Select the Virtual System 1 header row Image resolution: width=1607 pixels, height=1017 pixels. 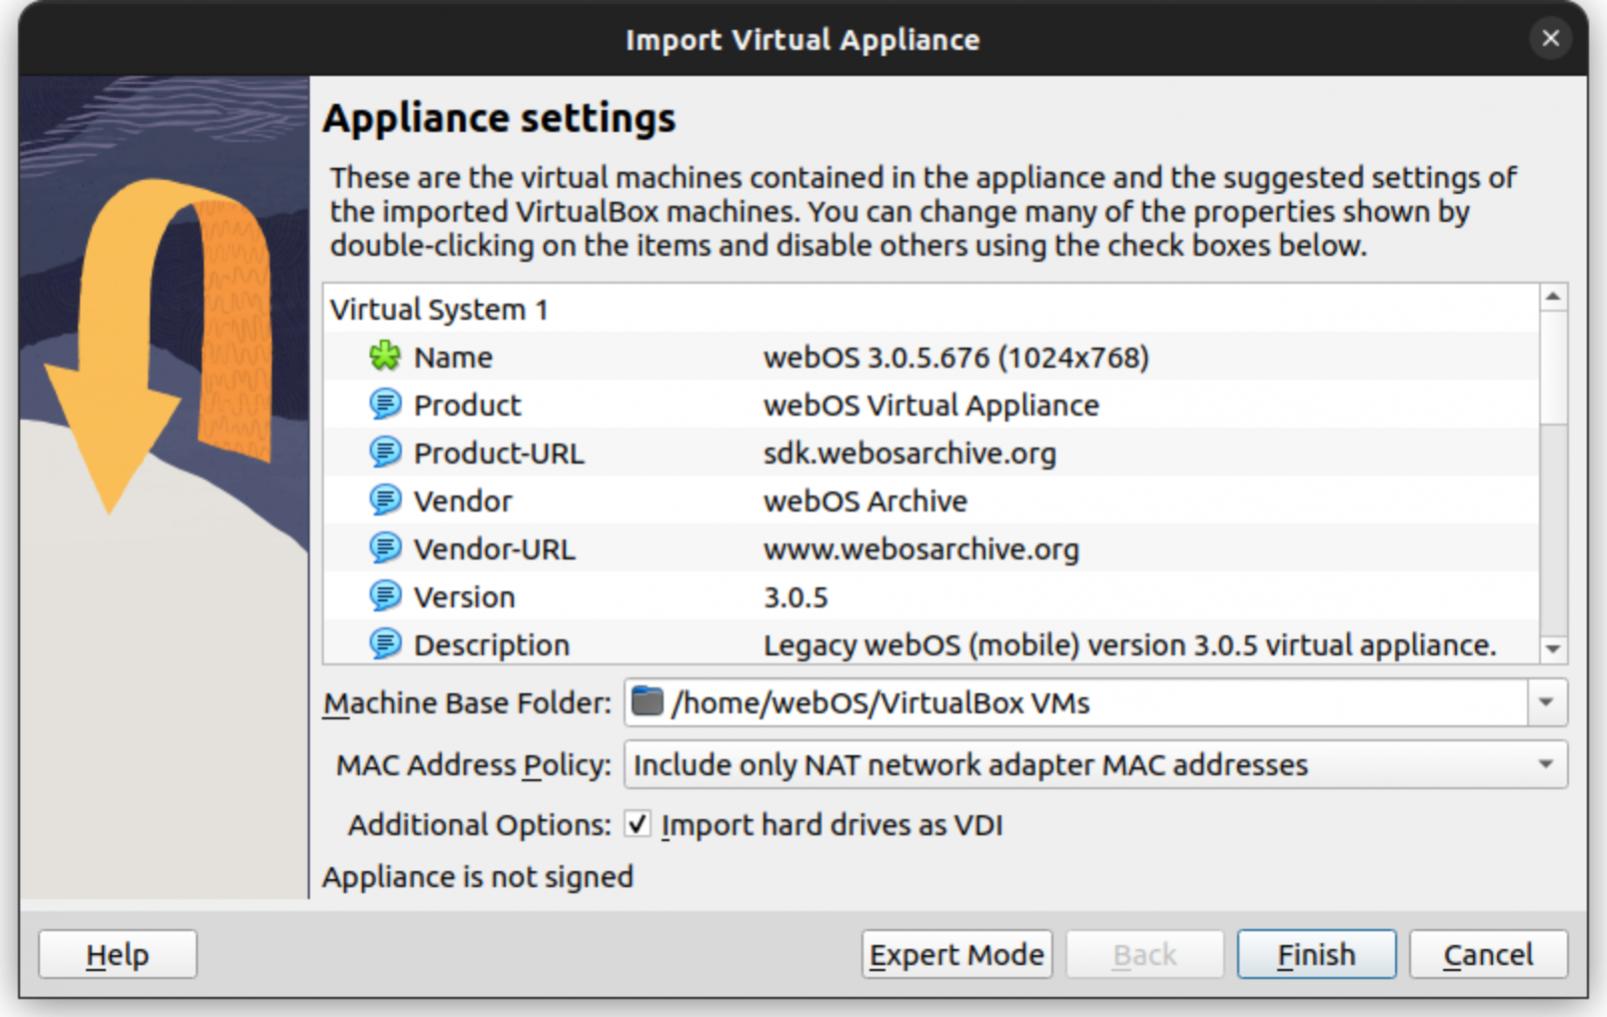(439, 310)
